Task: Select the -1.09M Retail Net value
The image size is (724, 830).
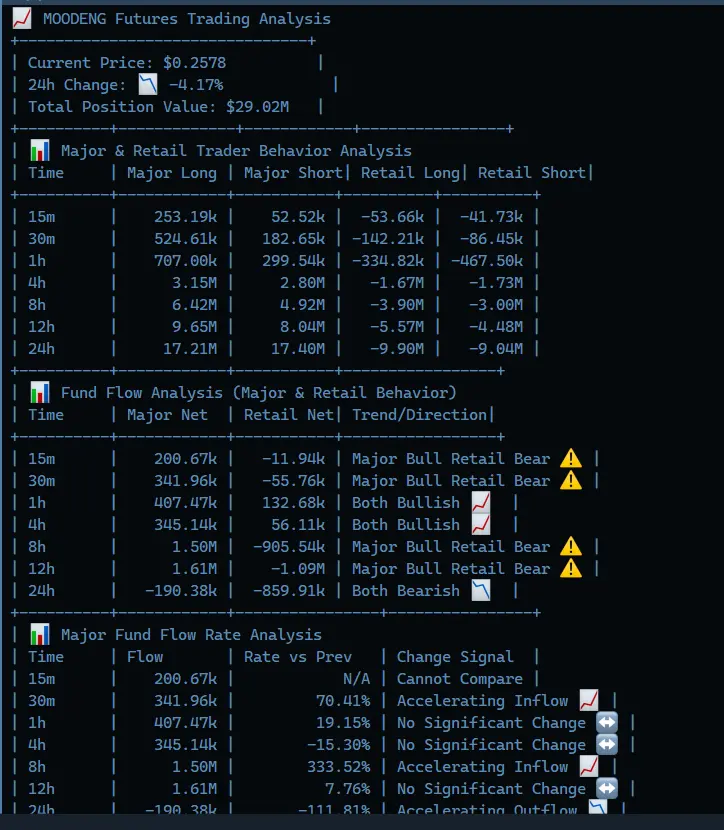Action: pos(298,569)
